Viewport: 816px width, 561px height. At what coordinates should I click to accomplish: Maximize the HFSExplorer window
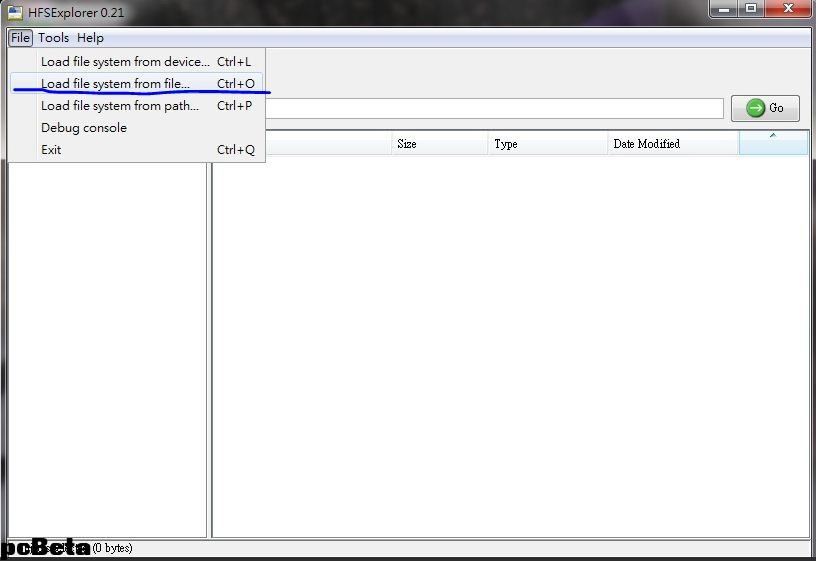click(750, 9)
